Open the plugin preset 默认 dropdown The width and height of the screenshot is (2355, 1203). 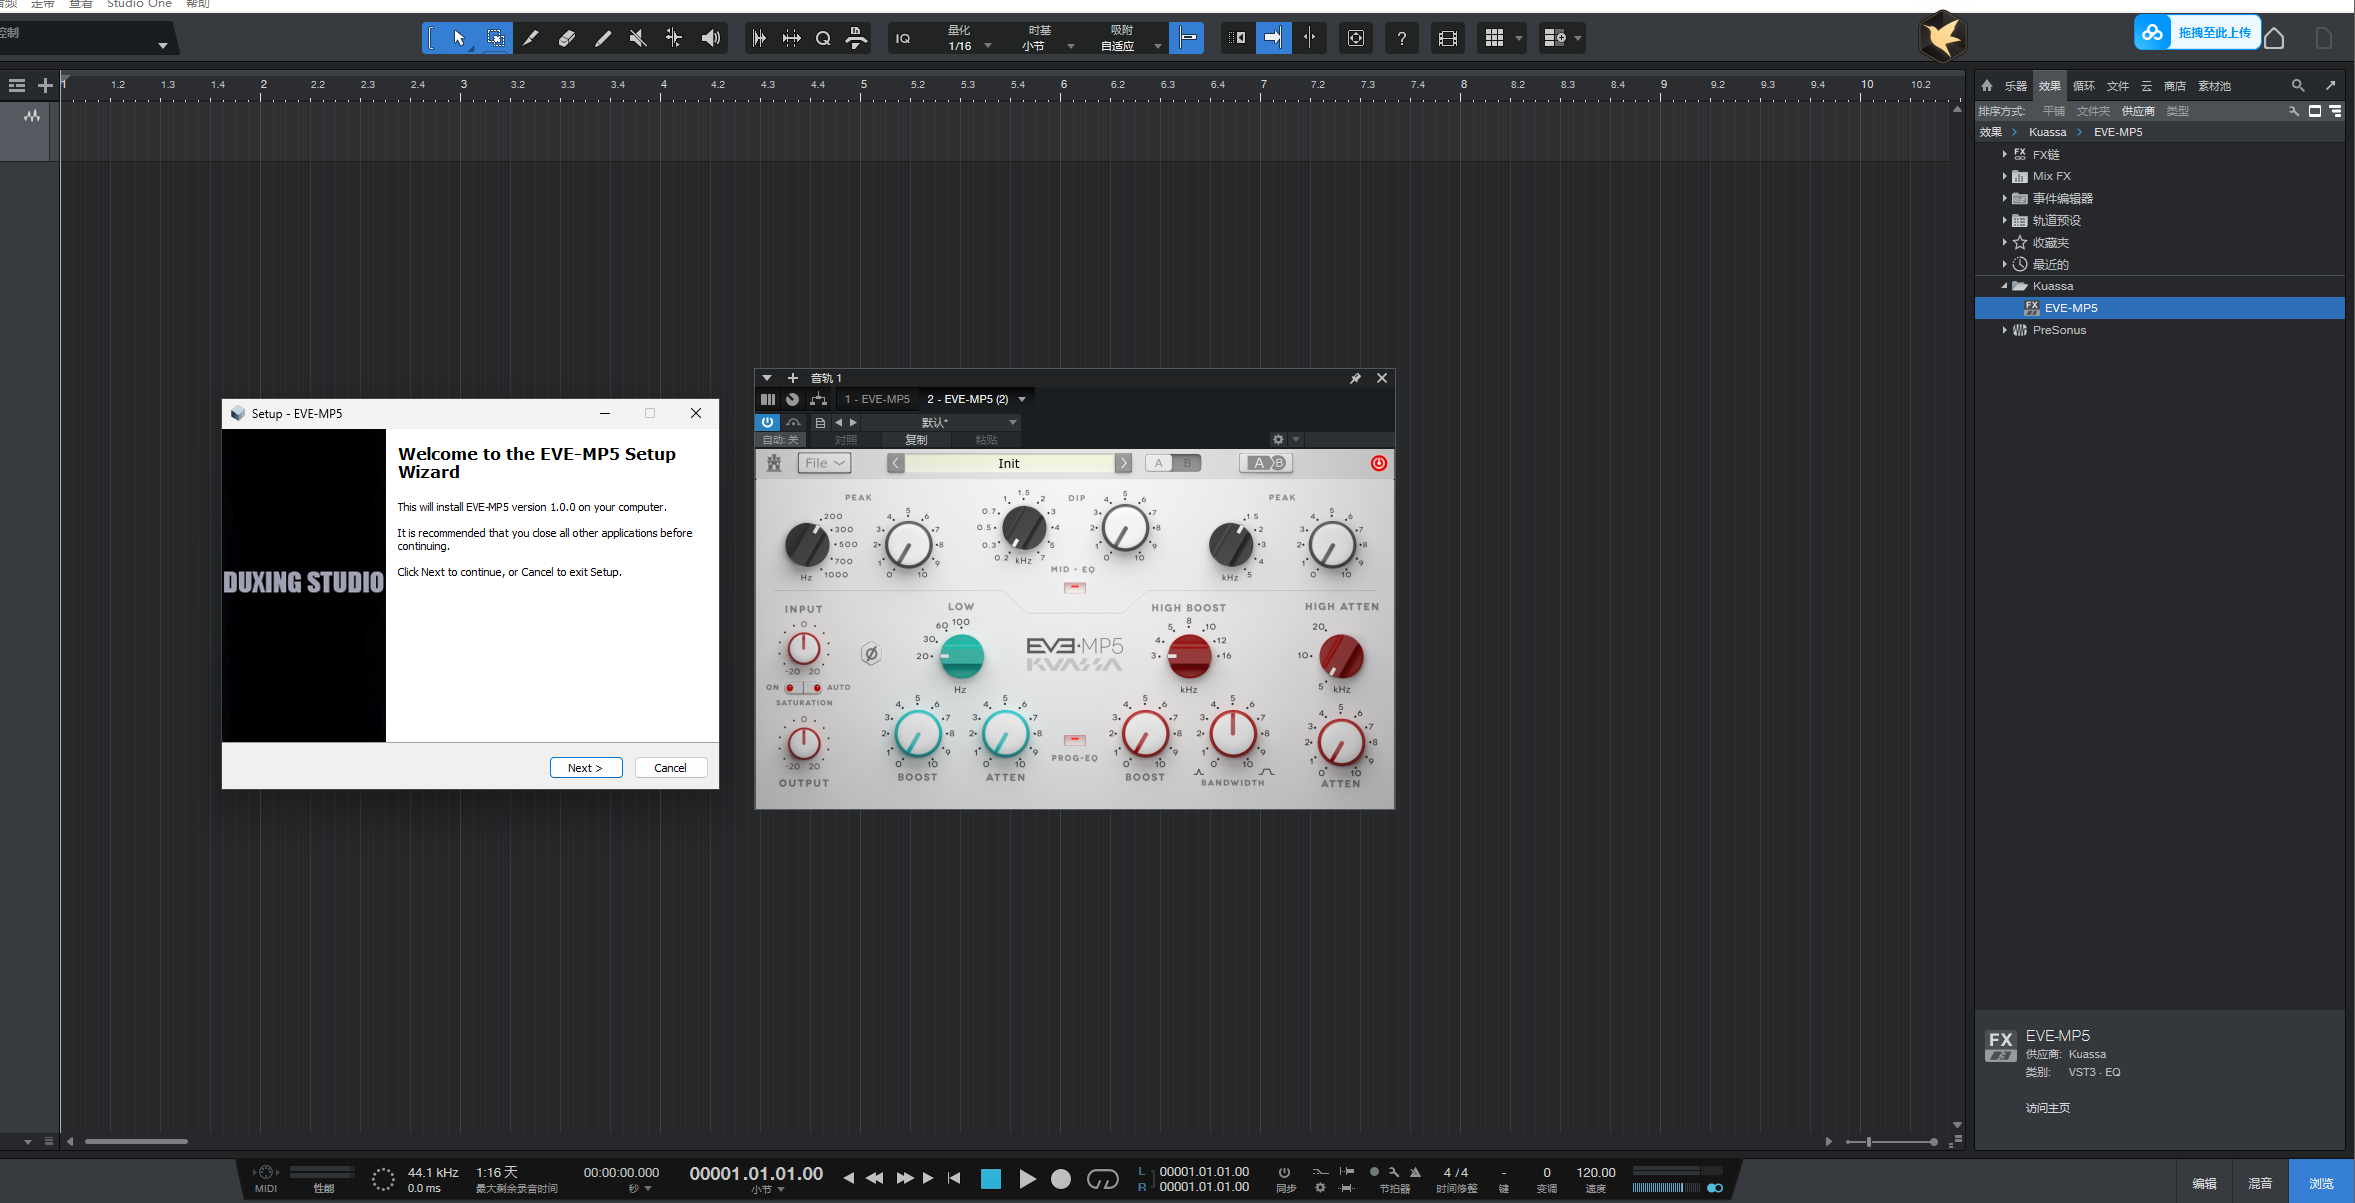click(x=941, y=422)
